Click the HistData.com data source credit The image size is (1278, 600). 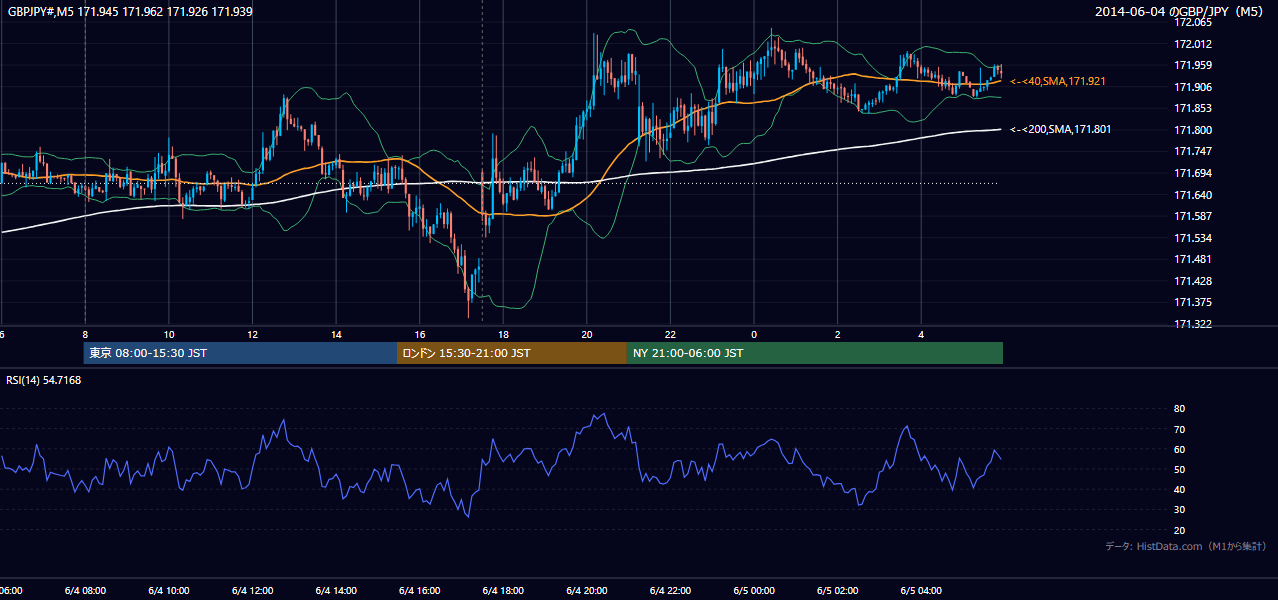click(x=1186, y=546)
